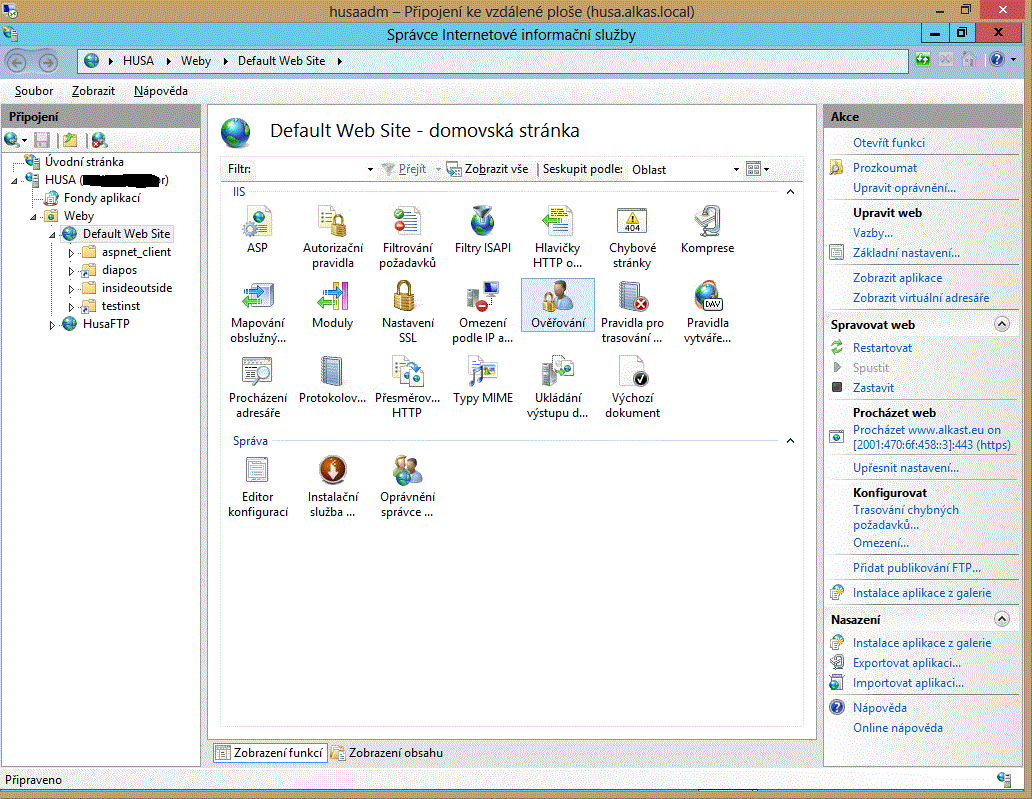Viewport: 1032px width, 799px height.
Task: Click Základní nastavení link
Action: click(906, 253)
